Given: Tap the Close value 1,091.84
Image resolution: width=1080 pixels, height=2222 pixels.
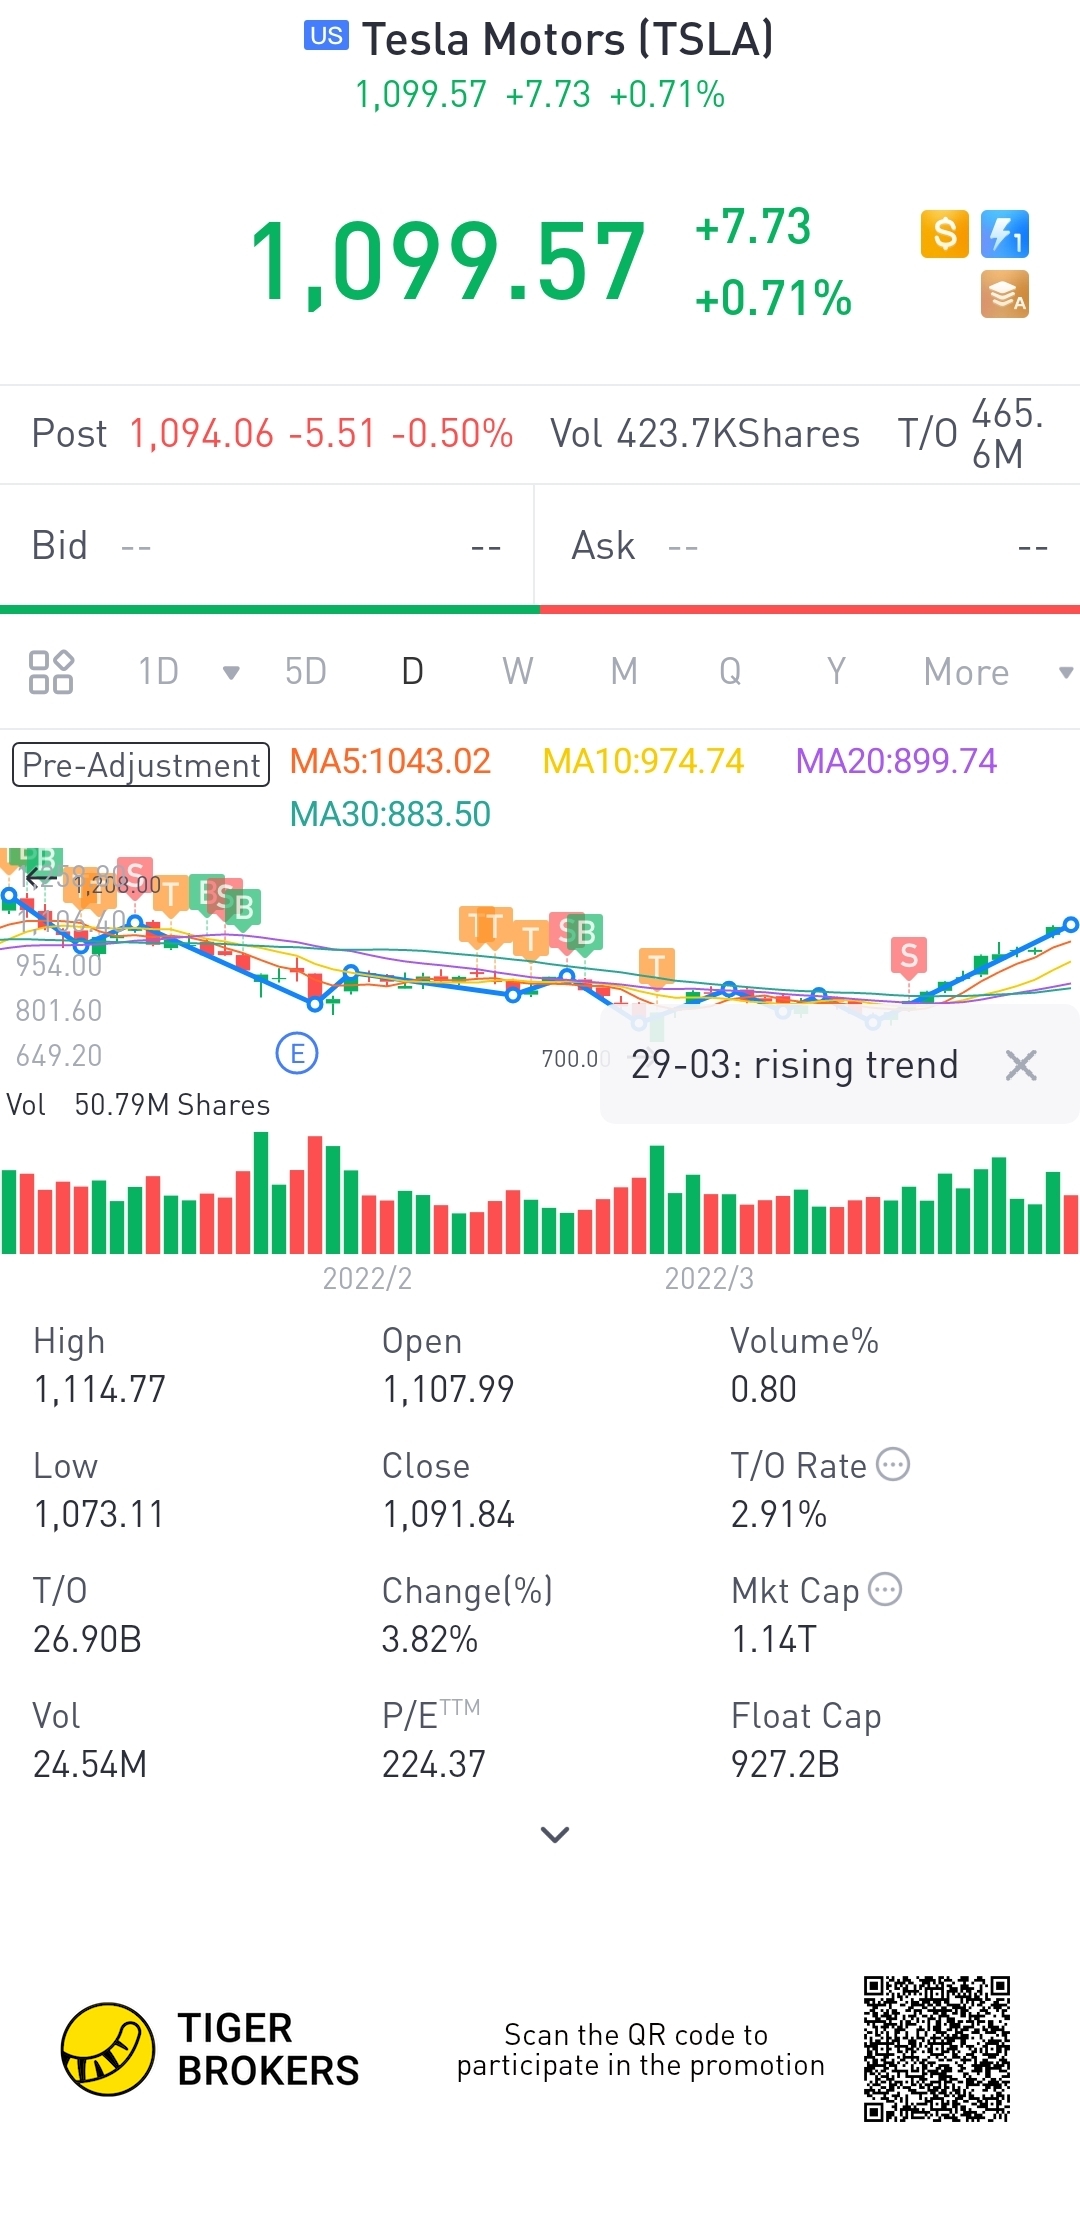Looking at the screenshot, I should pos(448,1515).
